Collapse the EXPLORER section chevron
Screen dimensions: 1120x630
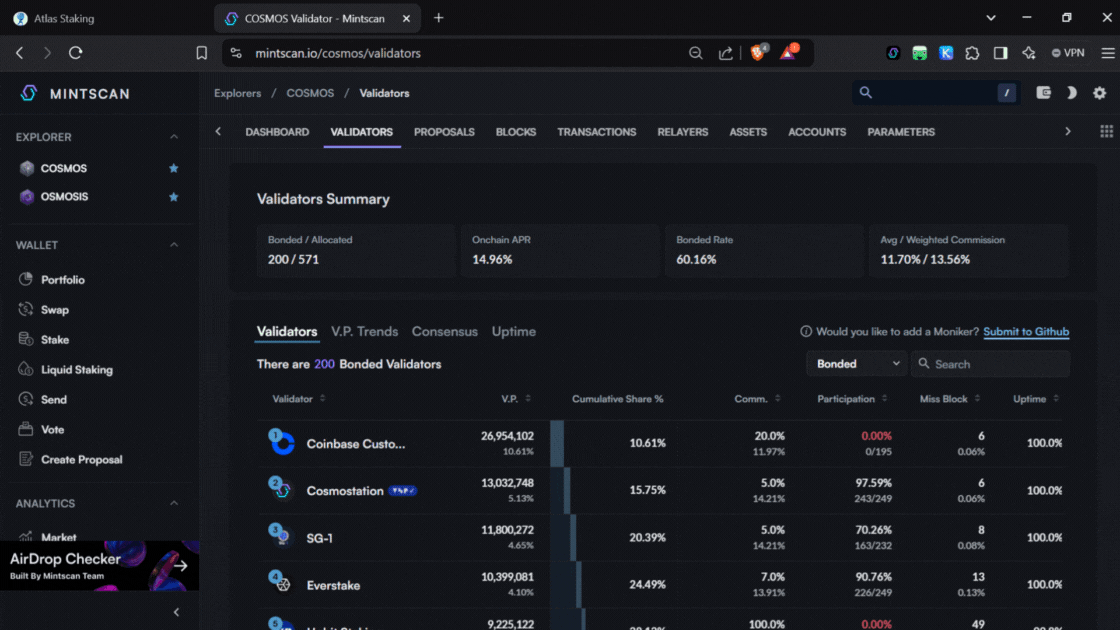(x=174, y=137)
